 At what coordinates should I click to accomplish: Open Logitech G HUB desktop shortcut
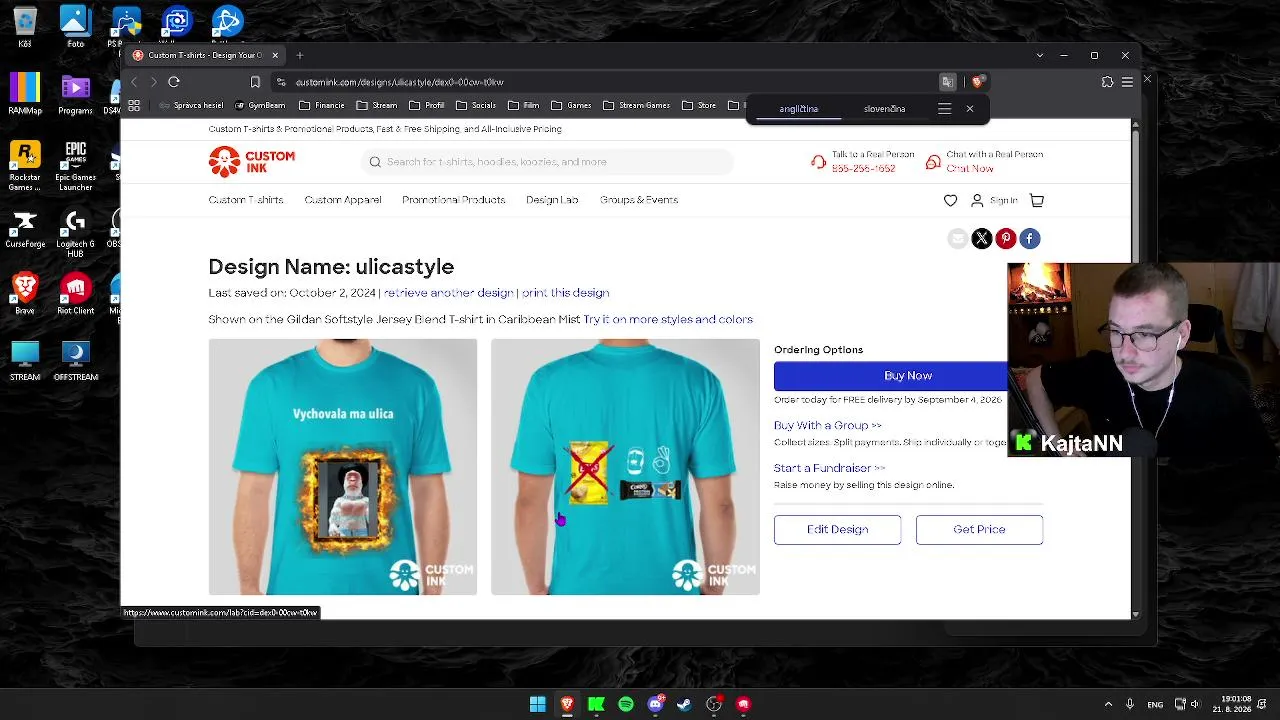[76, 234]
